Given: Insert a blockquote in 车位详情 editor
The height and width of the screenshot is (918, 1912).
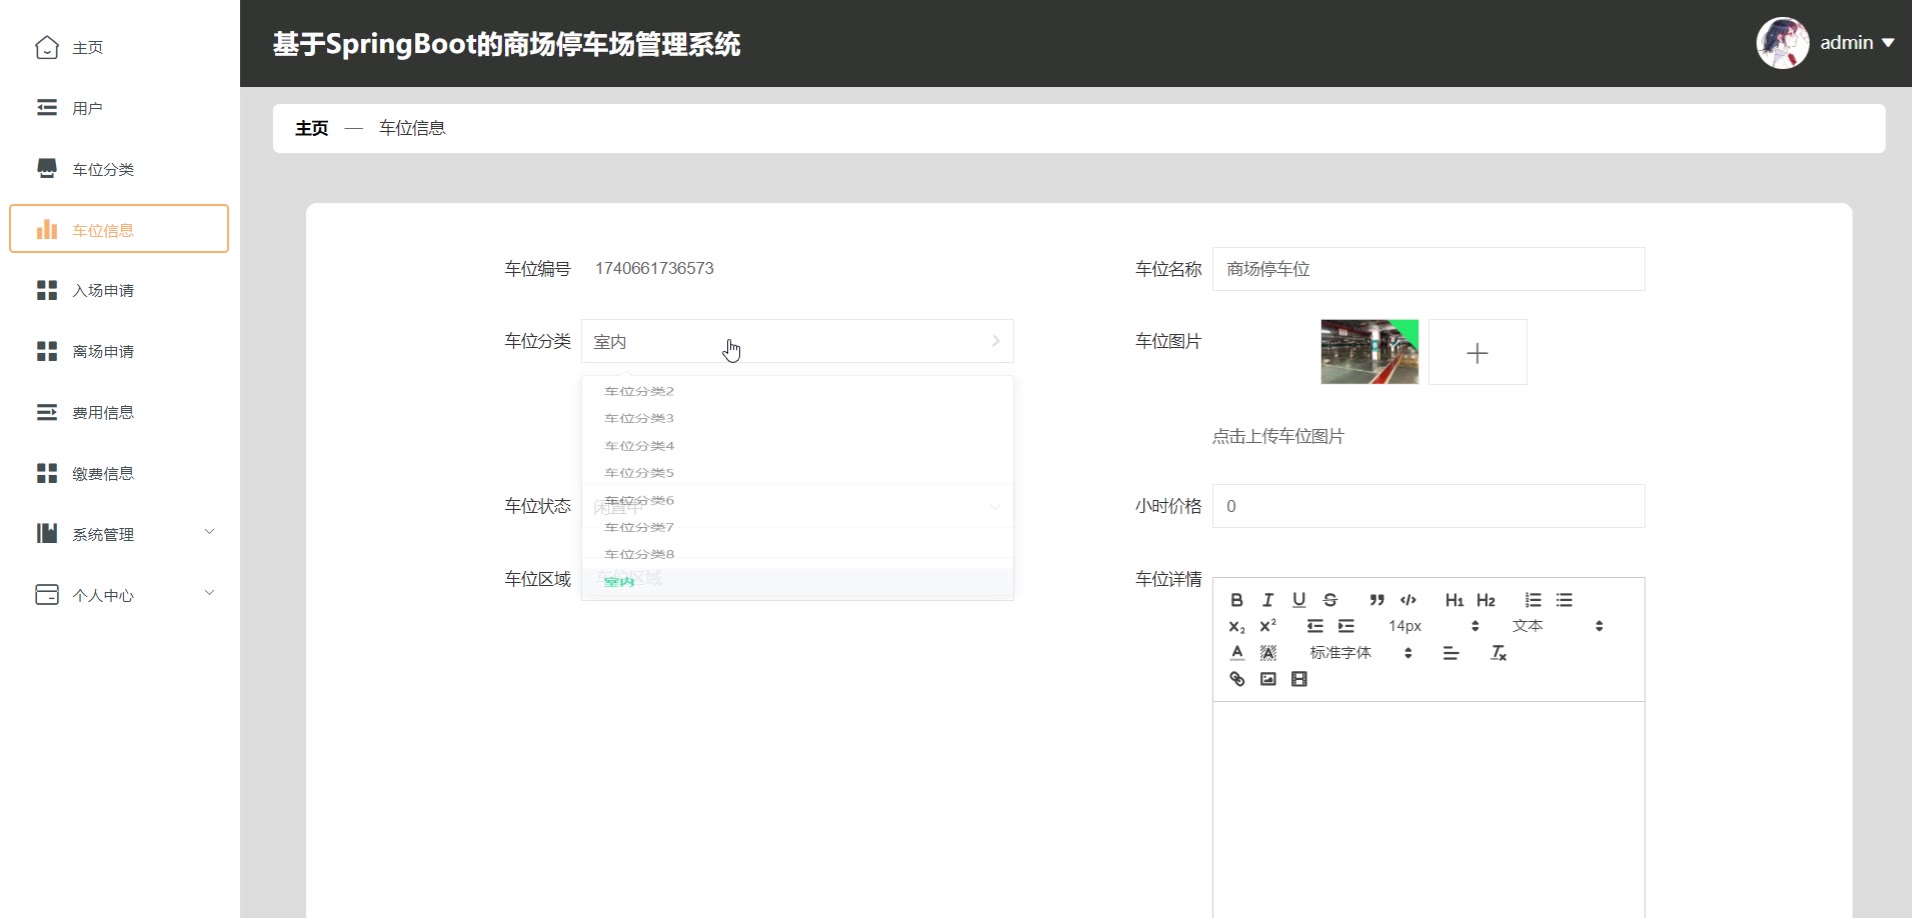Looking at the screenshot, I should point(1377,600).
